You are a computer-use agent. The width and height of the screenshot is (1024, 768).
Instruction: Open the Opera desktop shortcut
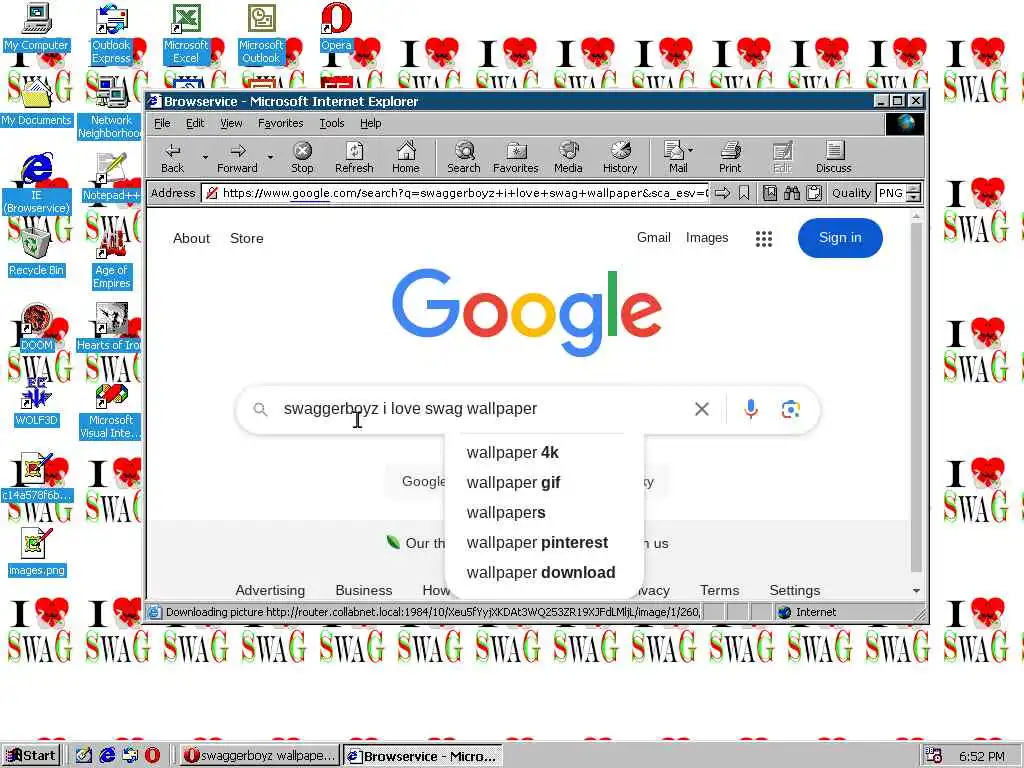tap(336, 26)
